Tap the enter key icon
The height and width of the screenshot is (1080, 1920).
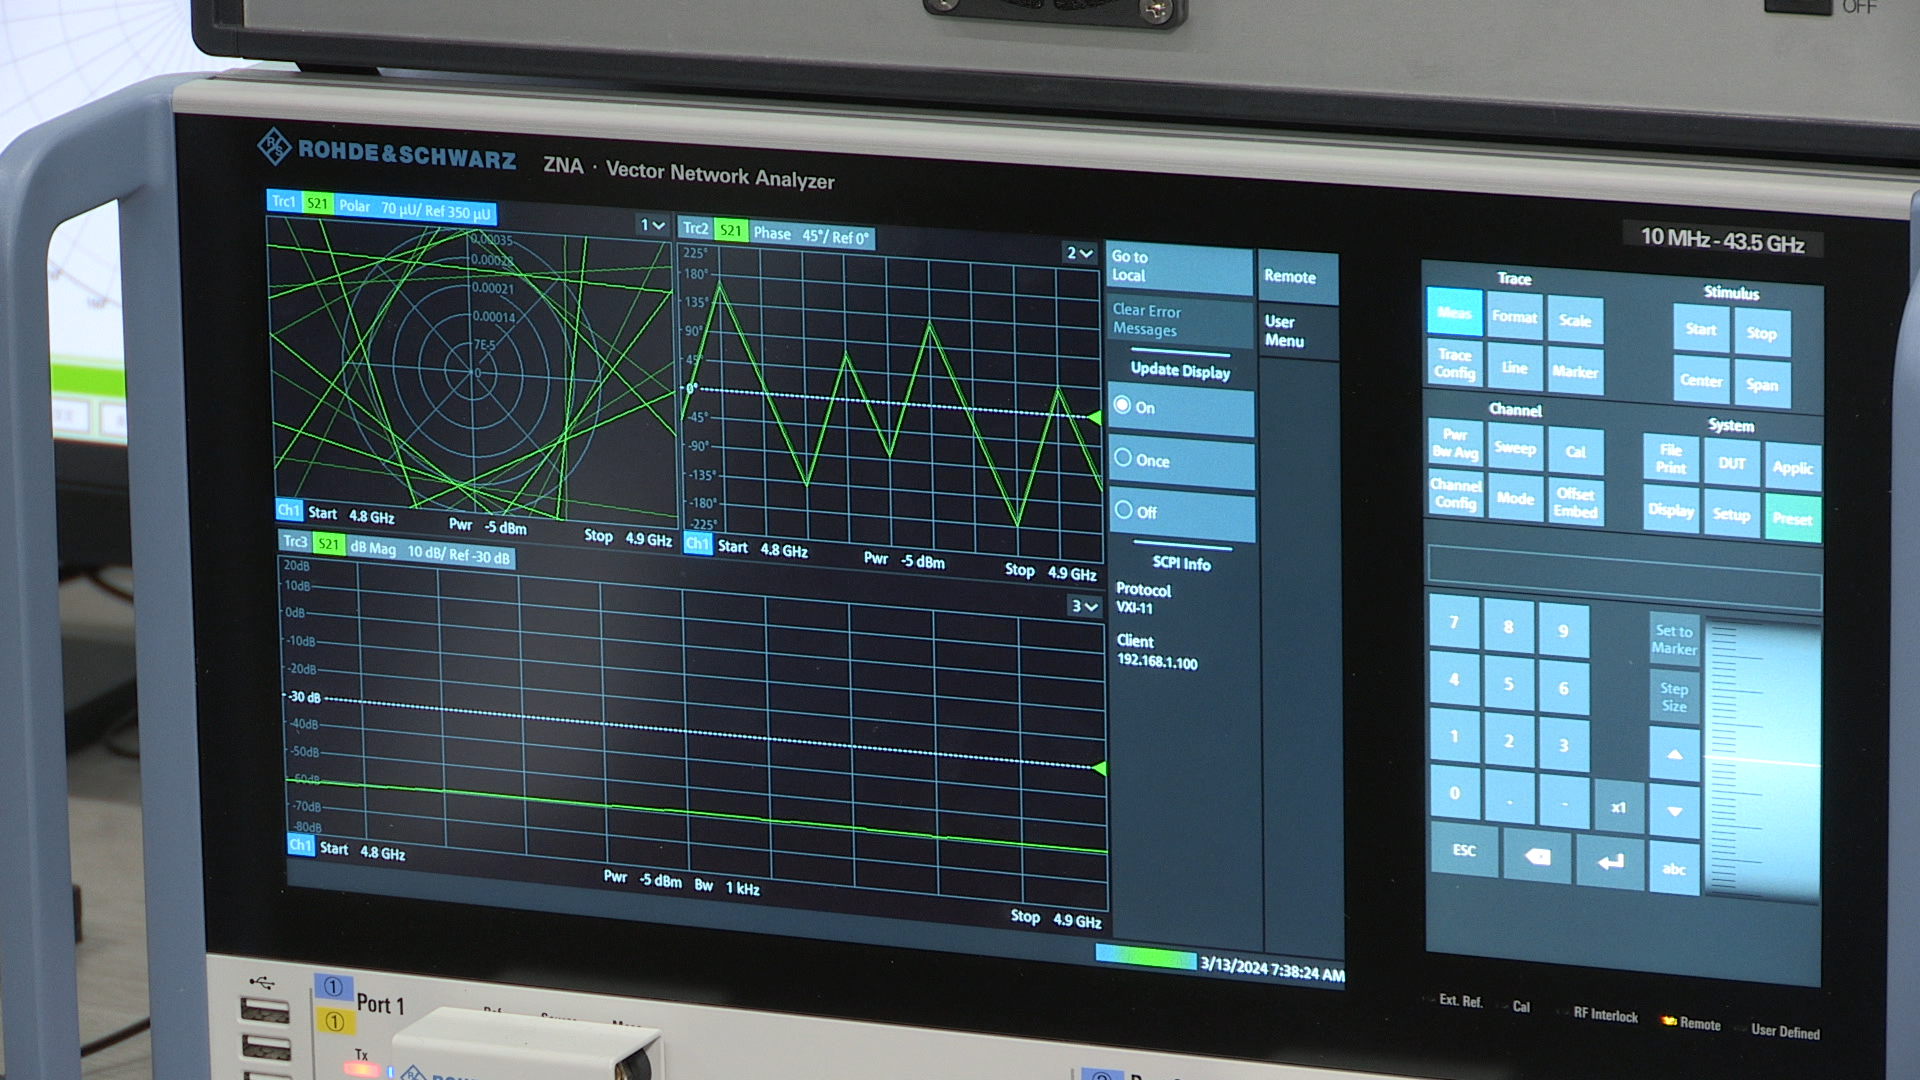coord(1610,862)
